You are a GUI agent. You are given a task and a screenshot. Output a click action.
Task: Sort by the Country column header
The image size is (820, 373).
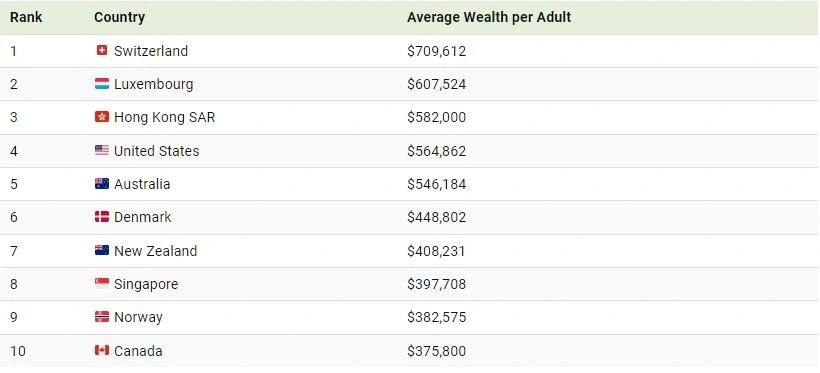(x=119, y=17)
